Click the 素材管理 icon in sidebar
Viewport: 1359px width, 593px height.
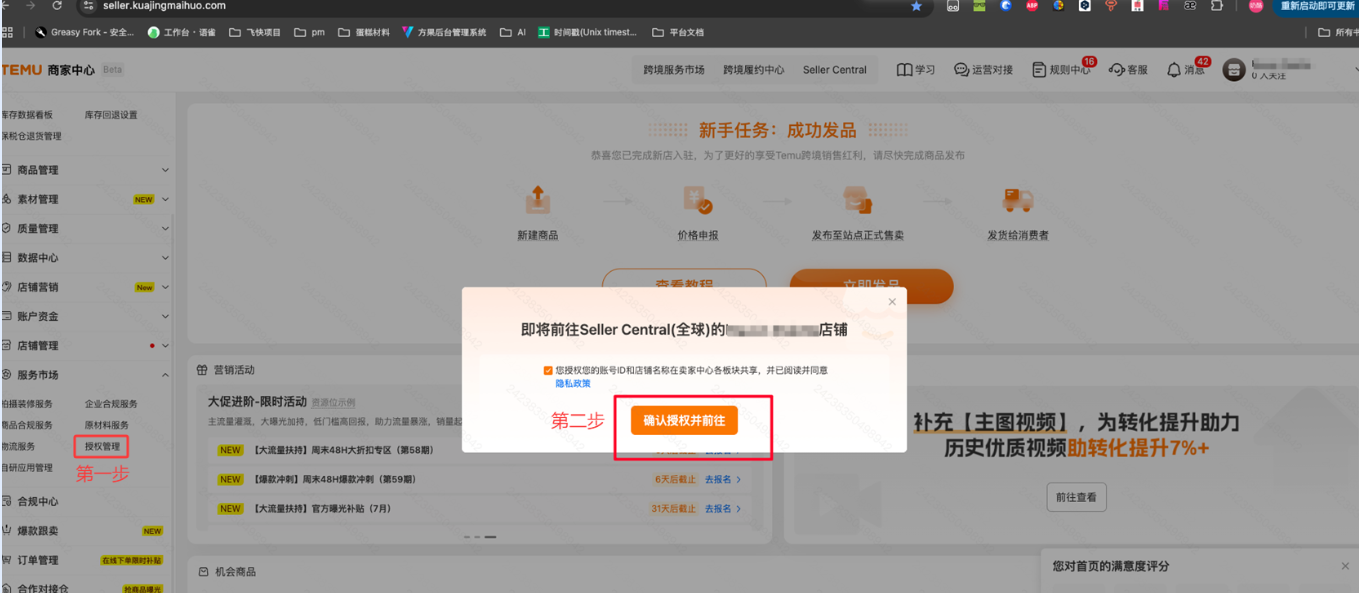point(7,199)
